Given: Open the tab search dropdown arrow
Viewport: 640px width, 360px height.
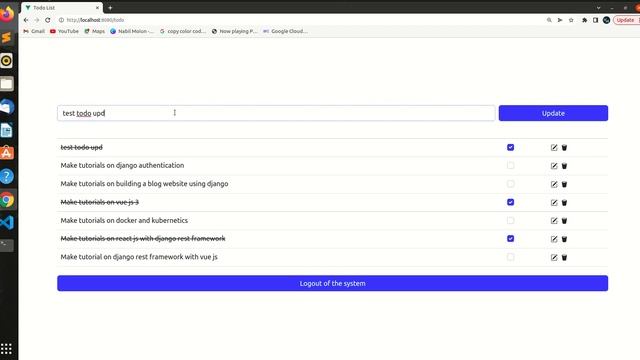Looking at the screenshot, I should tap(598, 8).
